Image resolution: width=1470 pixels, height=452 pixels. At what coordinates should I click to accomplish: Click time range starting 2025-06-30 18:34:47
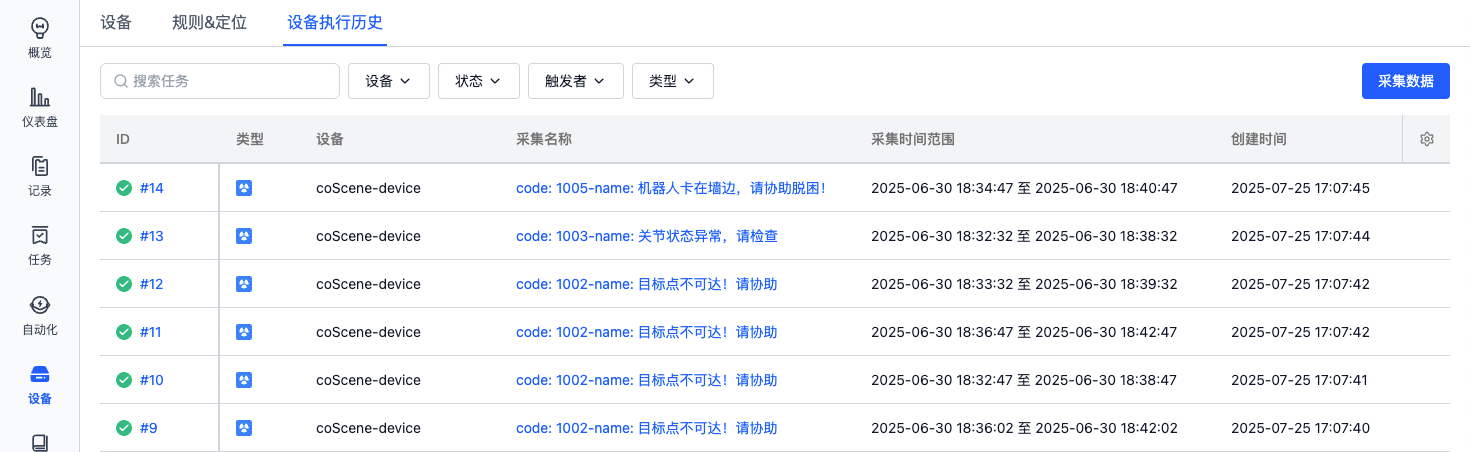pyautogui.click(x=1025, y=188)
